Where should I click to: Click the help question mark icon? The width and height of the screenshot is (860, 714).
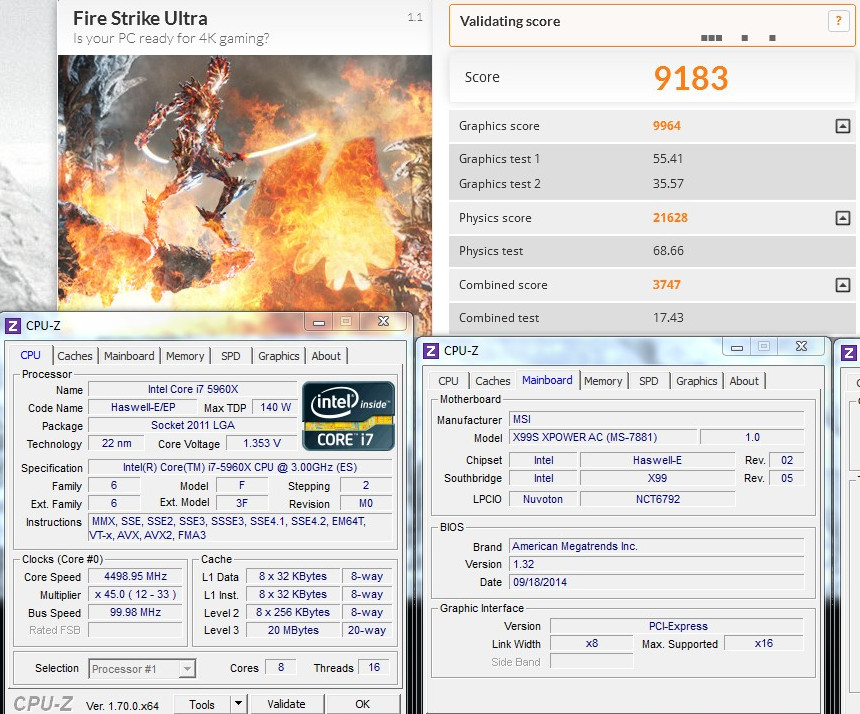837,21
